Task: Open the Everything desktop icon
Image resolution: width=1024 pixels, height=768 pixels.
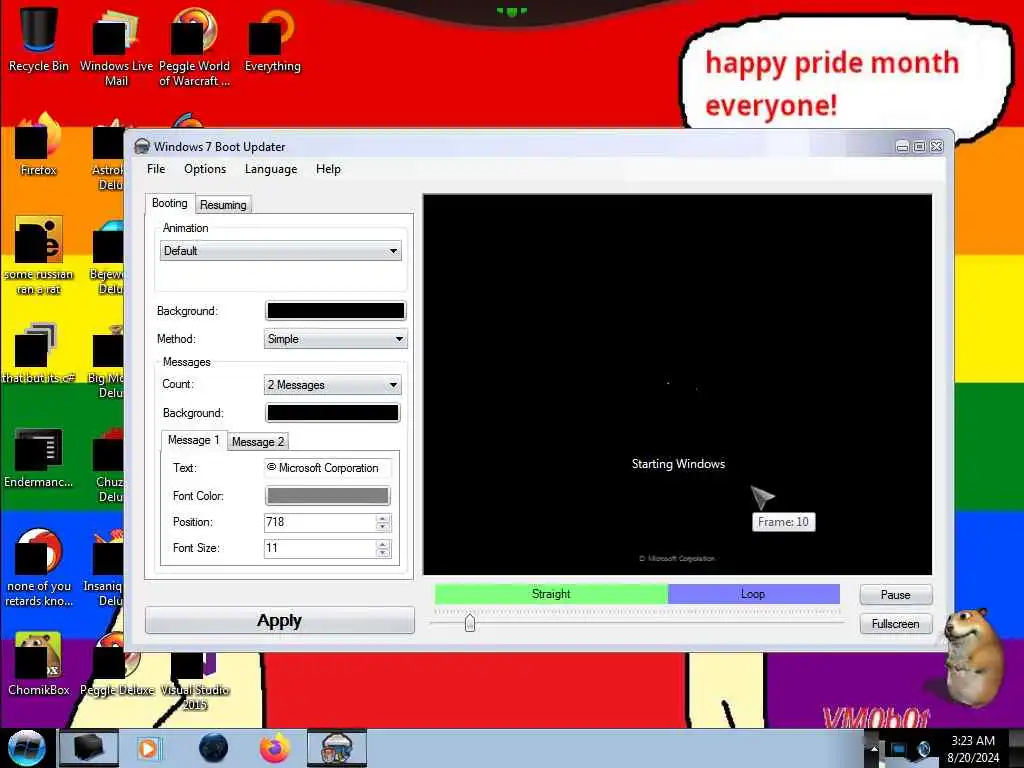Action: (x=272, y=39)
